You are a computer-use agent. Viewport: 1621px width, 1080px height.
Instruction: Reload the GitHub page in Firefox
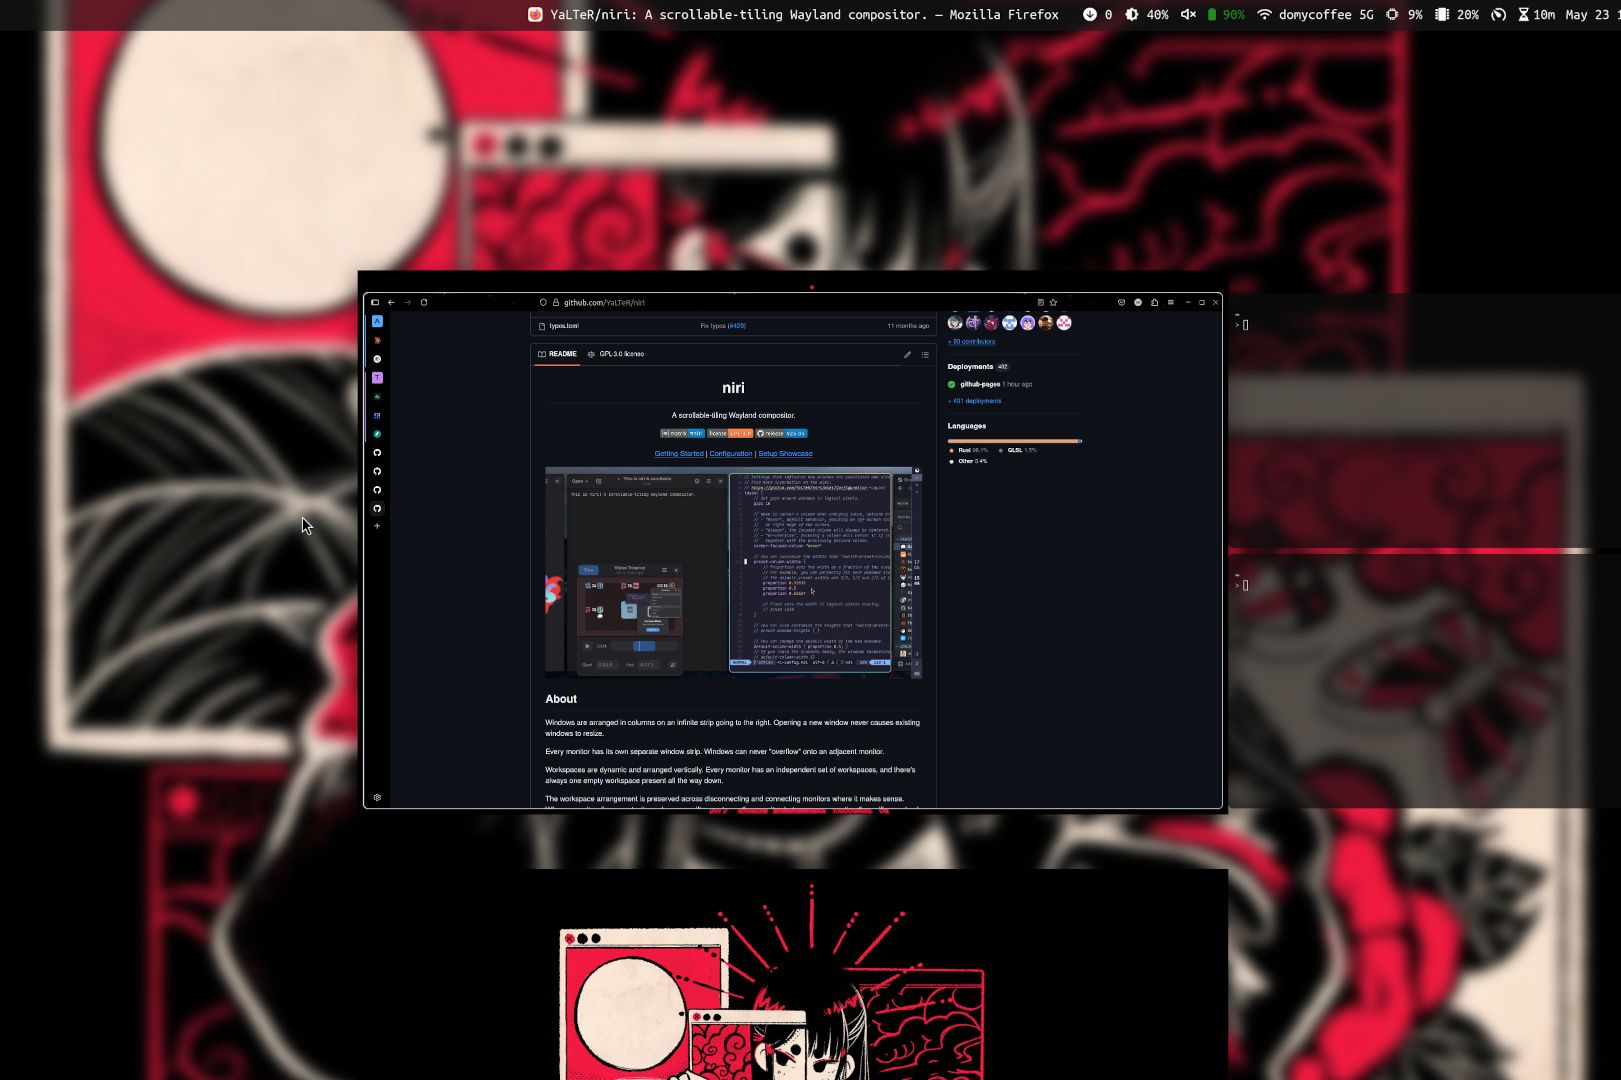click(424, 302)
